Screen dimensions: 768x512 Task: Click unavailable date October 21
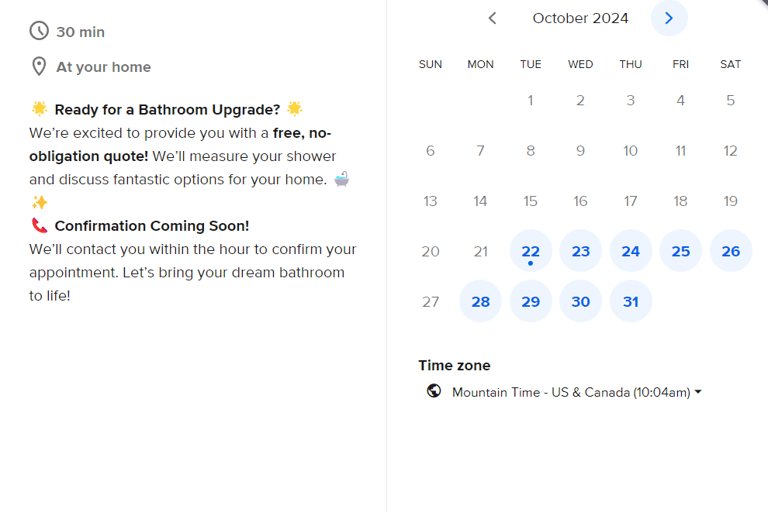480,251
